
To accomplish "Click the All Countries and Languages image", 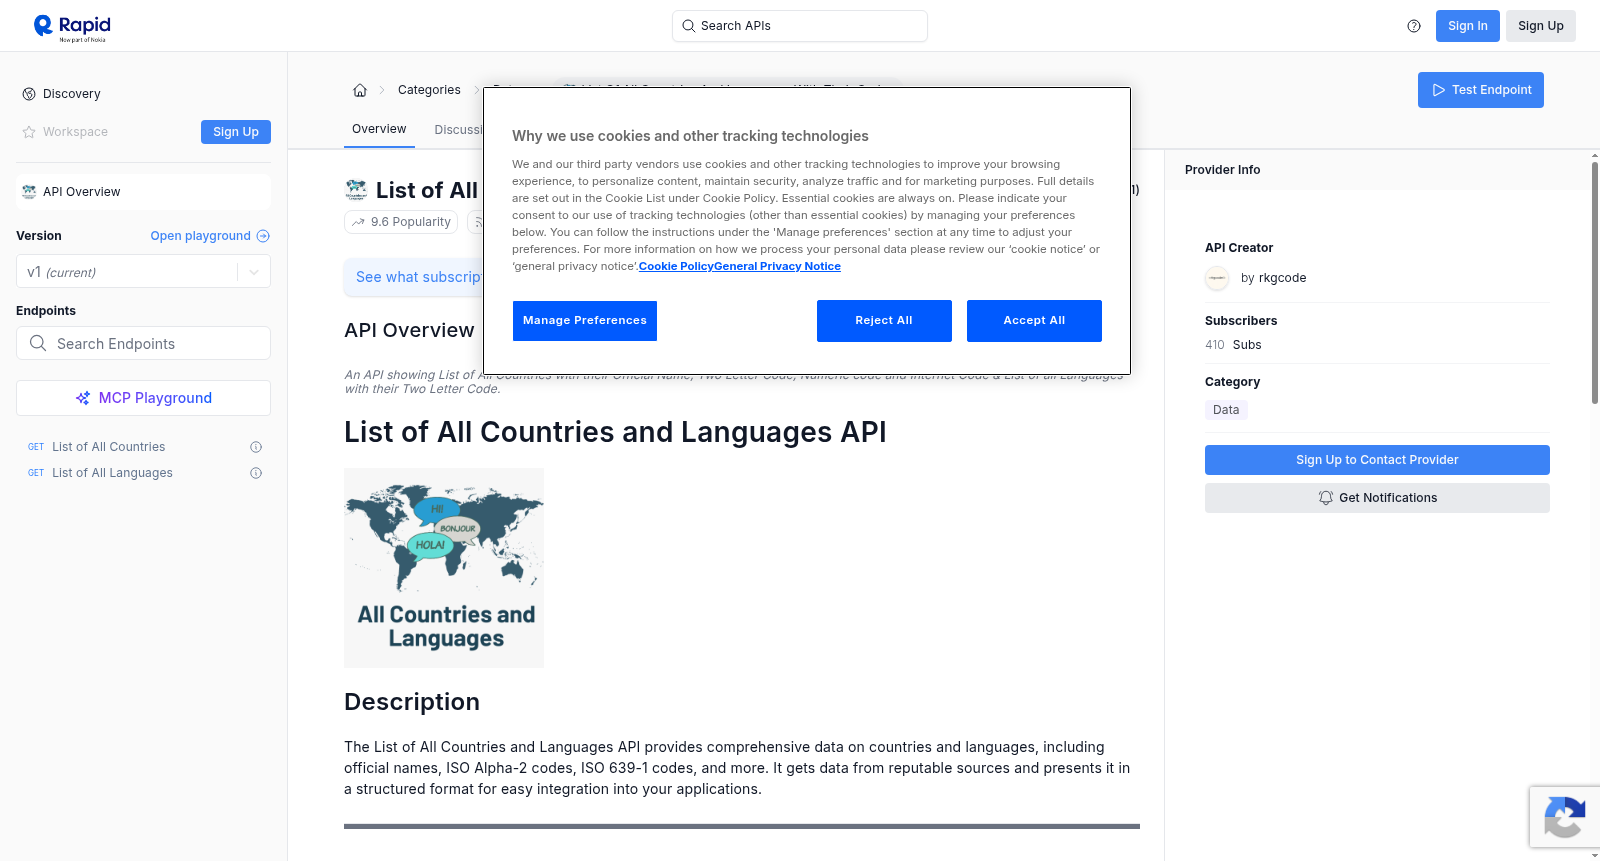I will [x=444, y=568].
